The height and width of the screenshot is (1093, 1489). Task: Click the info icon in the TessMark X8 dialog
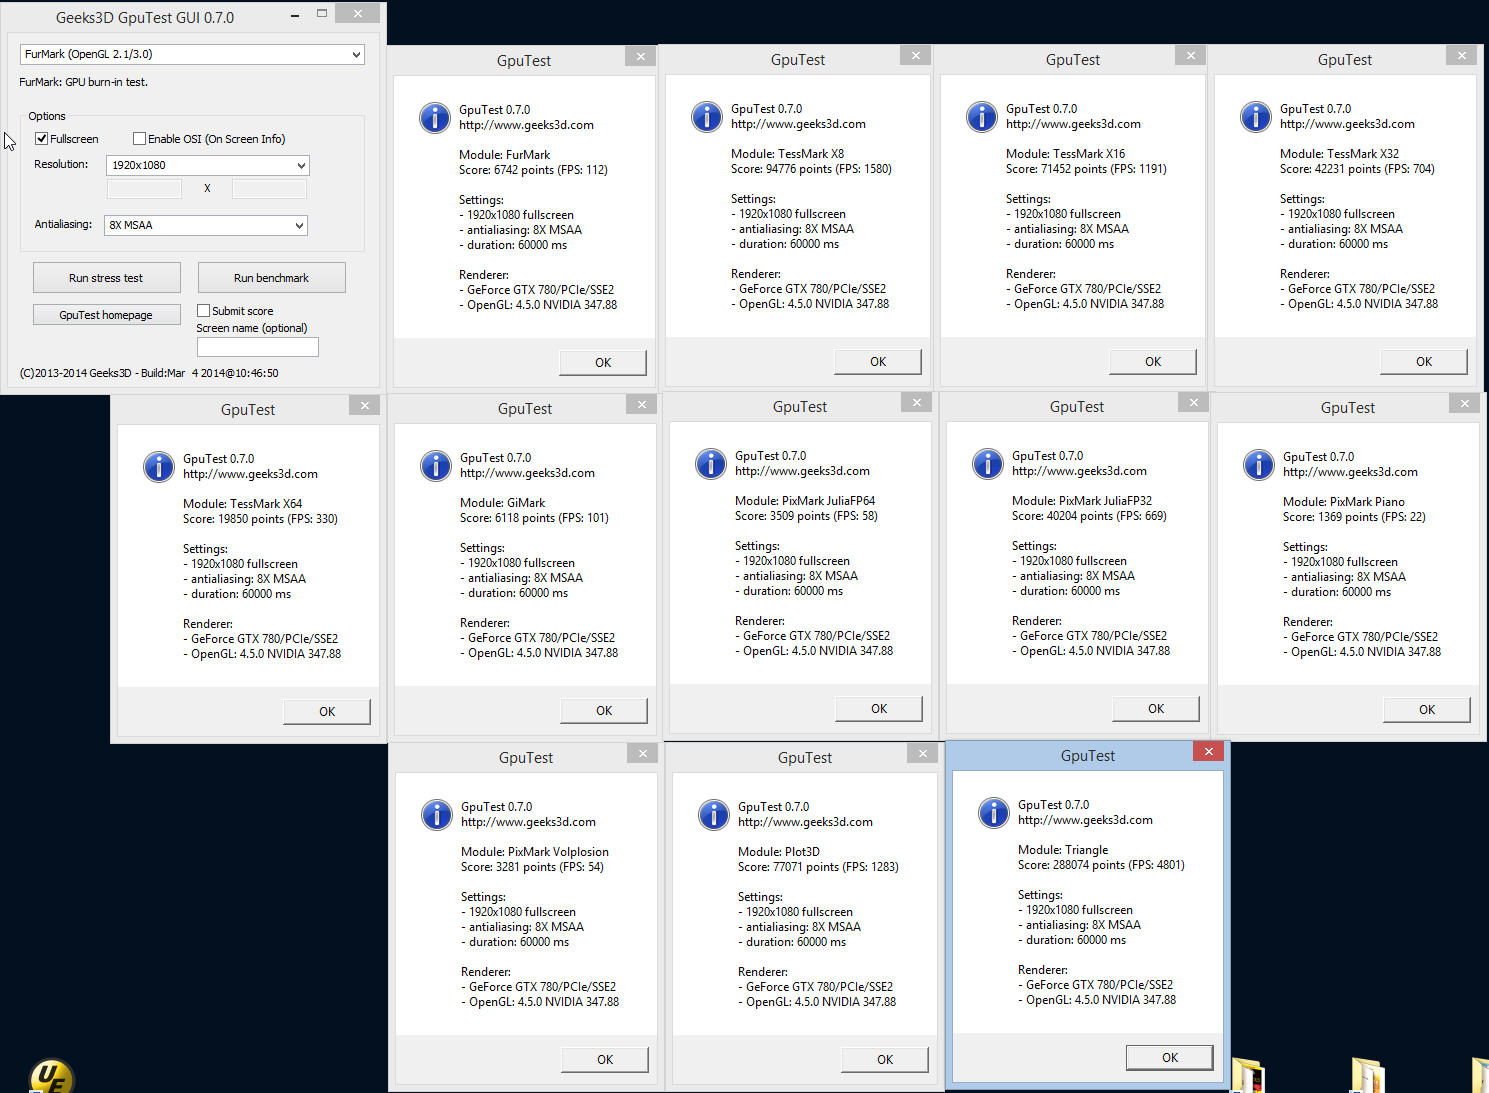click(x=707, y=117)
